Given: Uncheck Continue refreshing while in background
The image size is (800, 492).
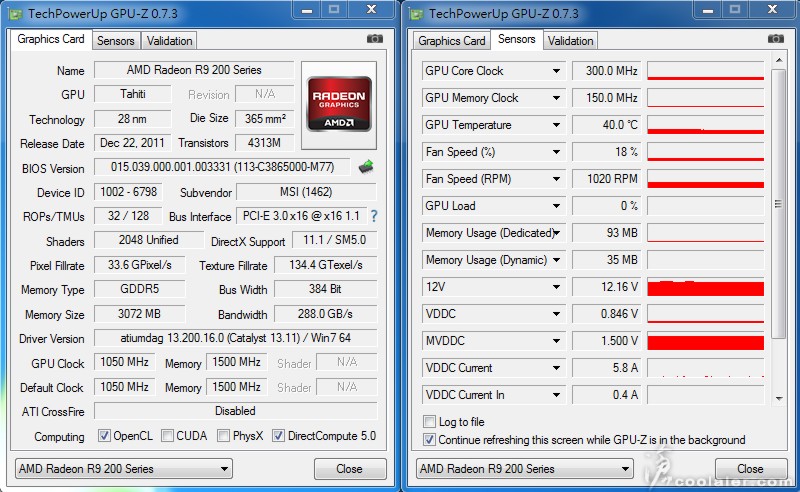Looking at the screenshot, I should click(x=429, y=439).
